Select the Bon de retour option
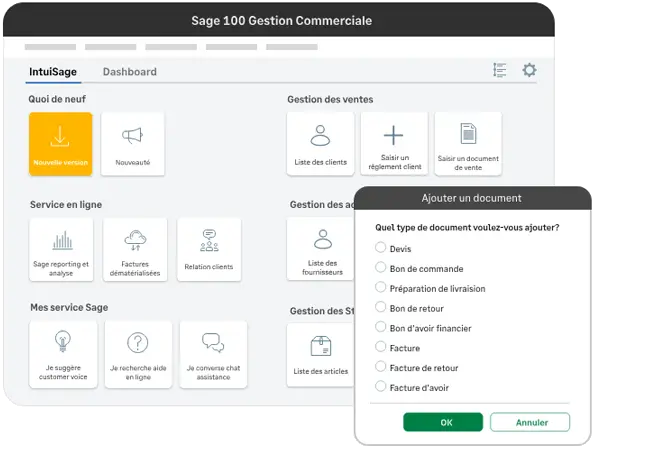Image resolution: width=650 pixels, height=452 pixels. 381,307
